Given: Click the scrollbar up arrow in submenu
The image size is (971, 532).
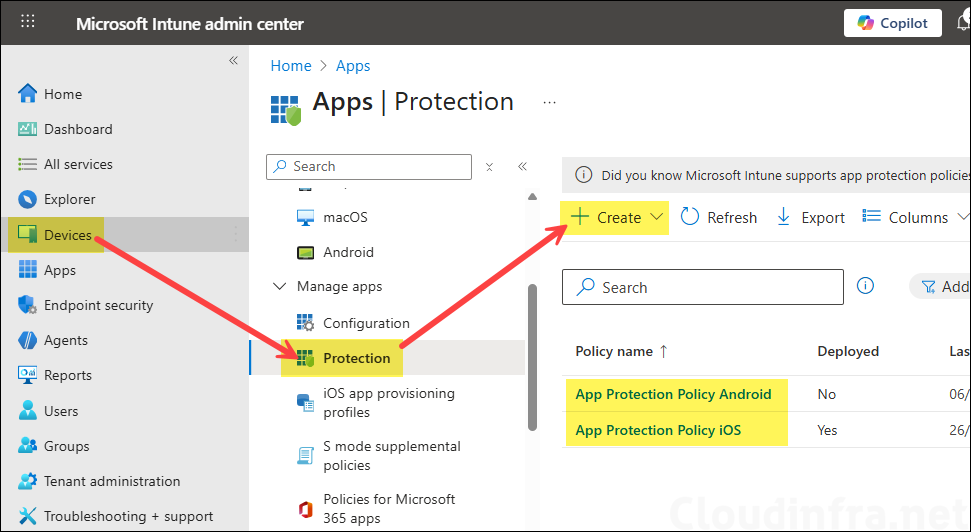Looking at the screenshot, I should [533, 197].
